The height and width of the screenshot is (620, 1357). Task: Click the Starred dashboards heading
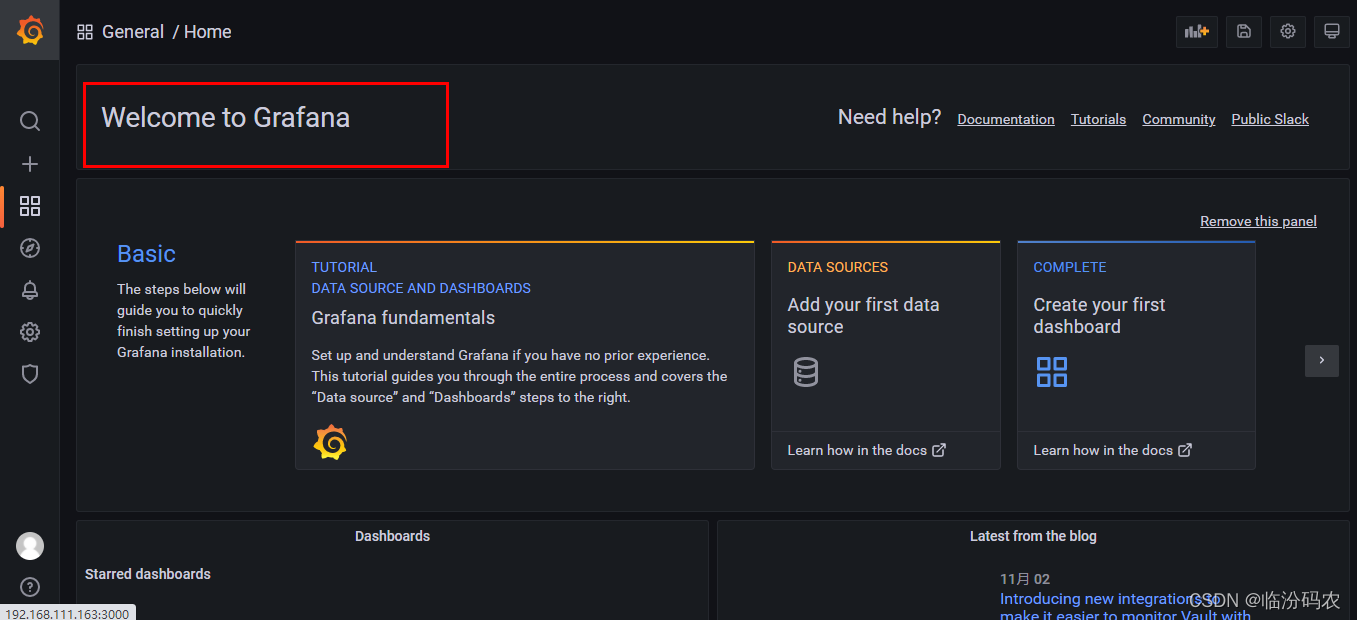tap(148, 574)
